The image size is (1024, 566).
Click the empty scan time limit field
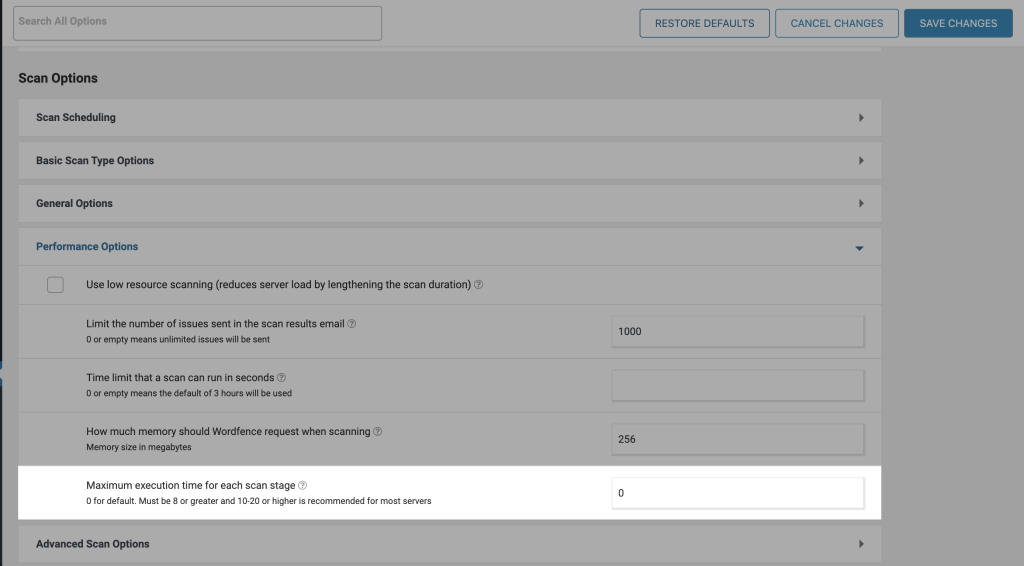737,385
